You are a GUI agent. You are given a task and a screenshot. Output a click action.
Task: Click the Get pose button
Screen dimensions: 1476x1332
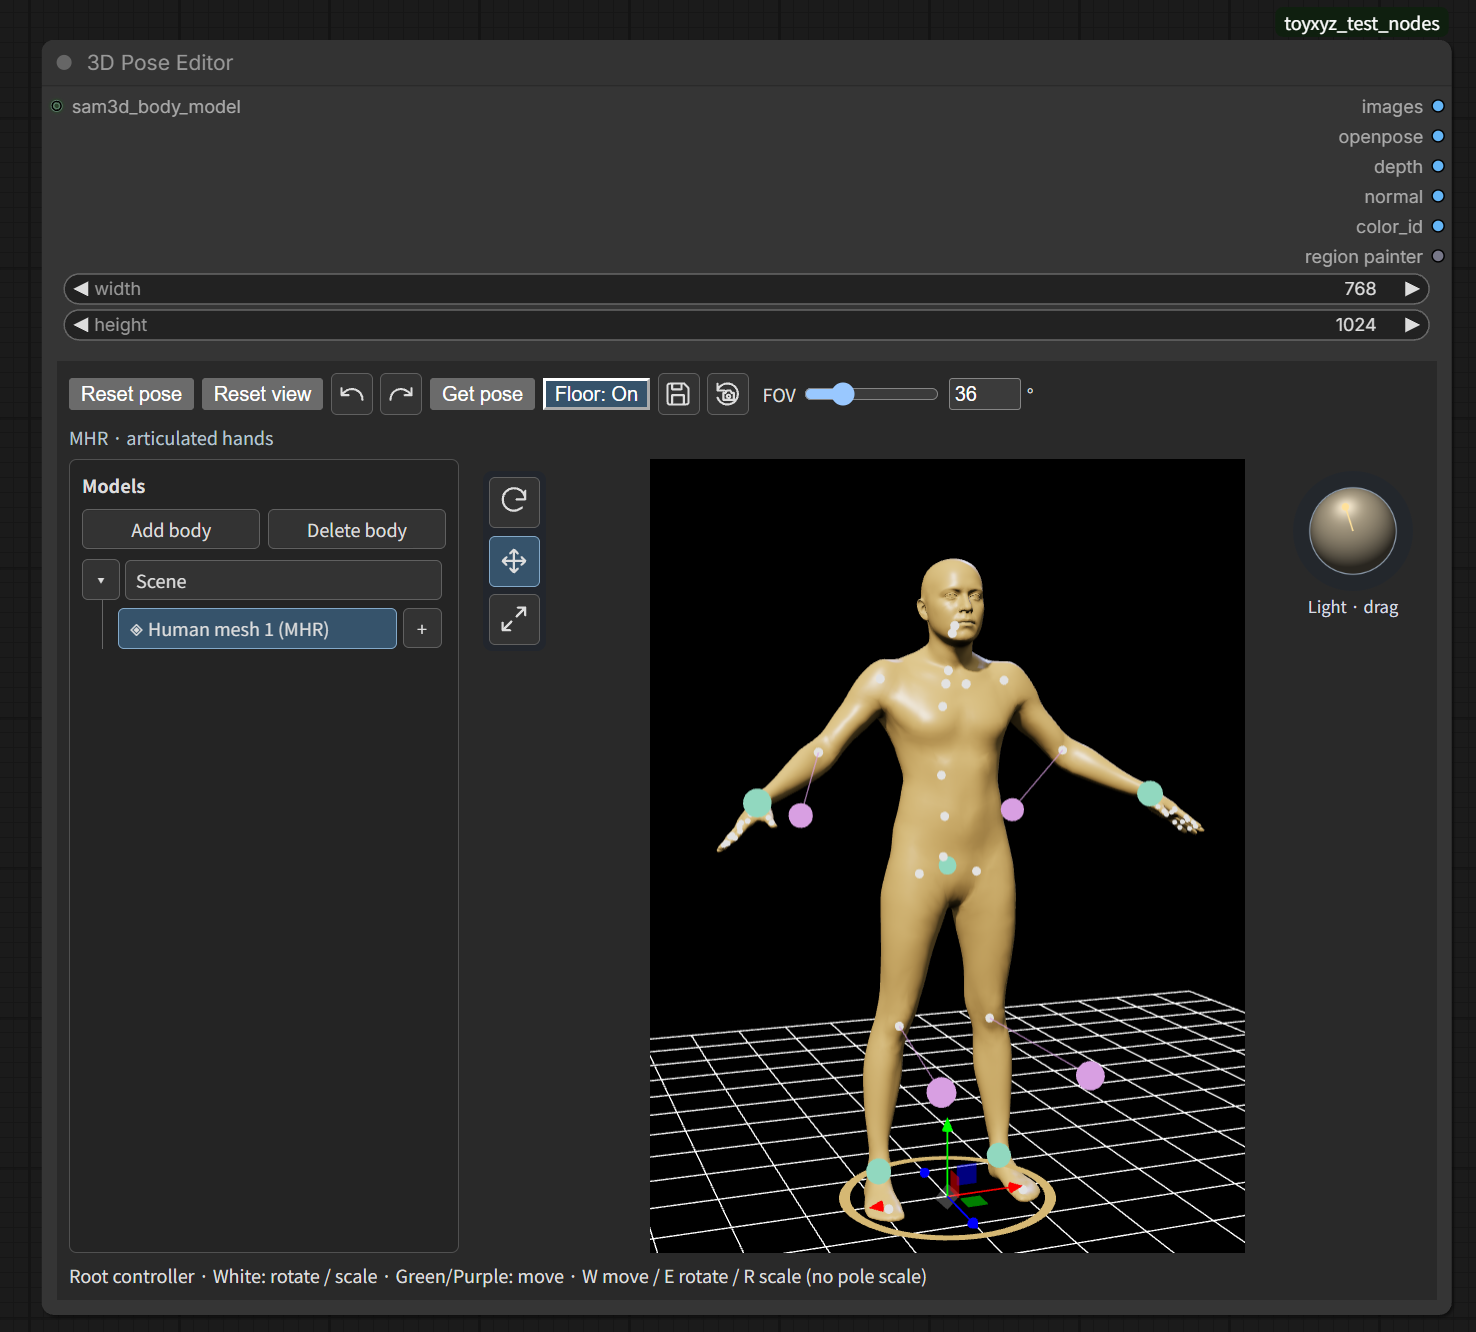482,394
